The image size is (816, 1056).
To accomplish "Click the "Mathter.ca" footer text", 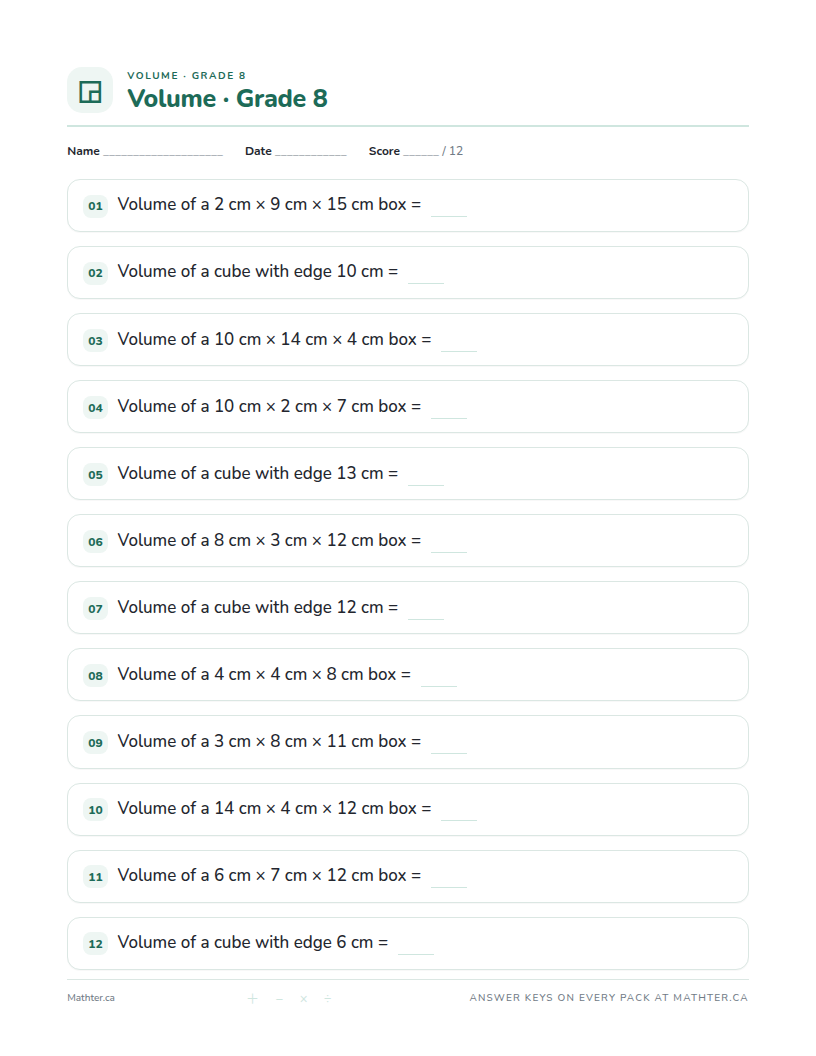I will coord(91,998).
